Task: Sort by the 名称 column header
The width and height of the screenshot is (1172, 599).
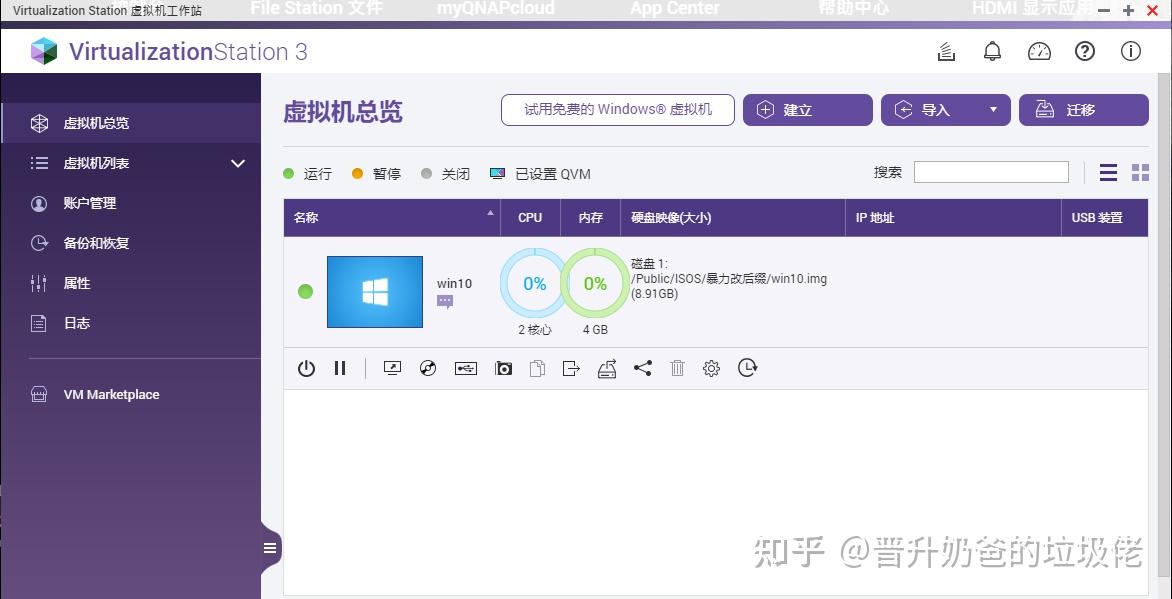Action: pos(392,218)
